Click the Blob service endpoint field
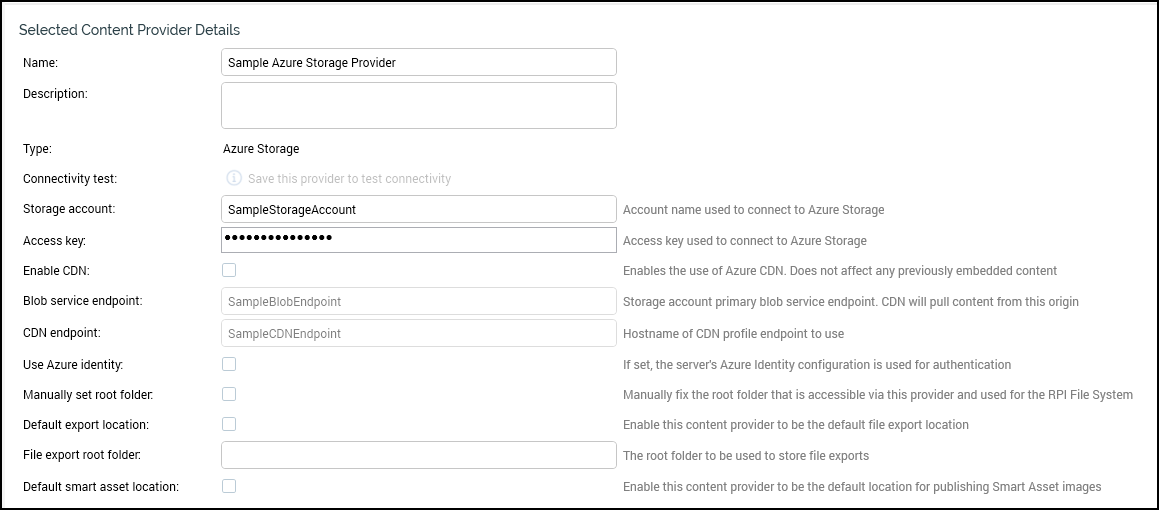This screenshot has height=510, width=1159. point(418,301)
